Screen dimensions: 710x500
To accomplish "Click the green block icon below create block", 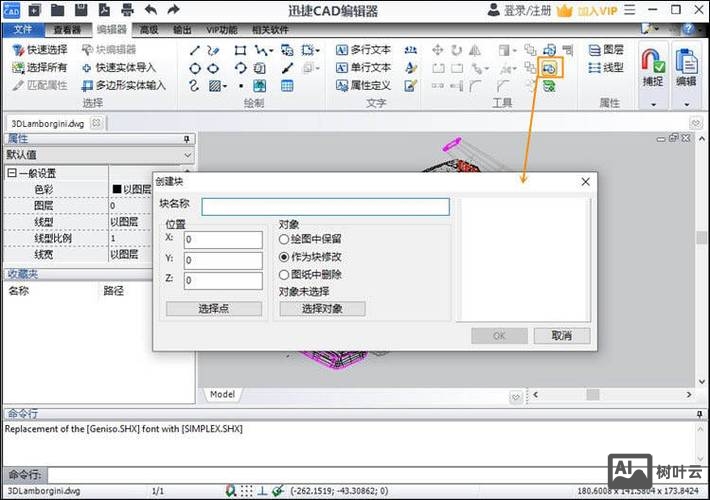I will click(x=549, y=86).
